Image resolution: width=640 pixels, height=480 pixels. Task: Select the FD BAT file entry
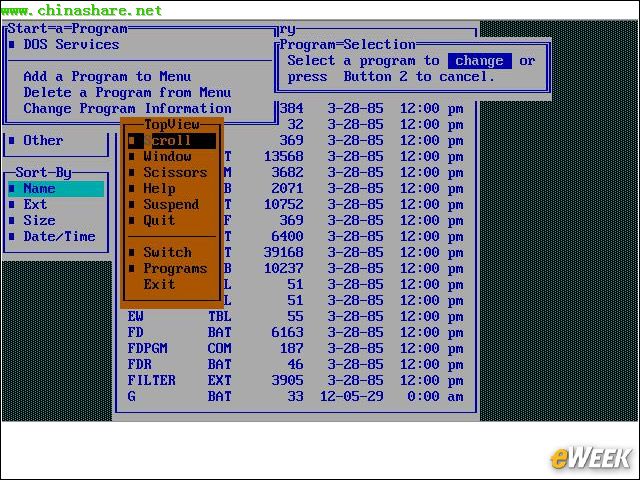coord(296,332)
